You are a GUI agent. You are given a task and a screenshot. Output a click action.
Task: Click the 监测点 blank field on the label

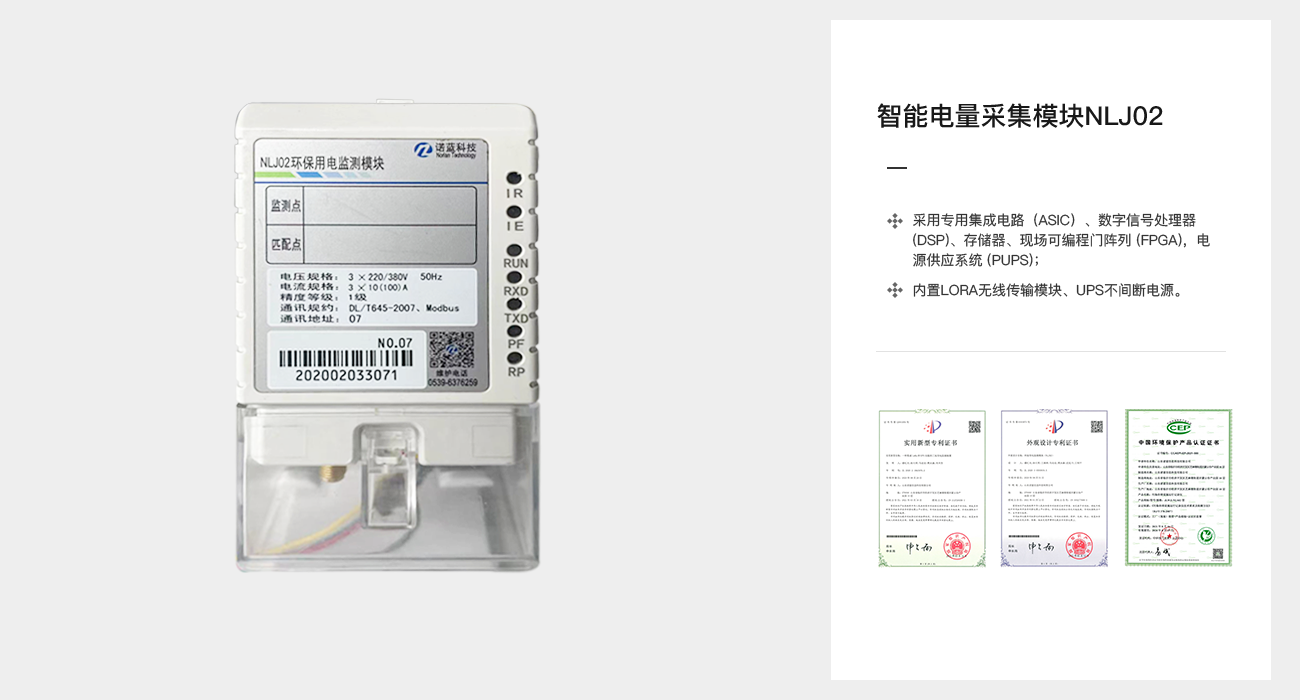[389, 205]
